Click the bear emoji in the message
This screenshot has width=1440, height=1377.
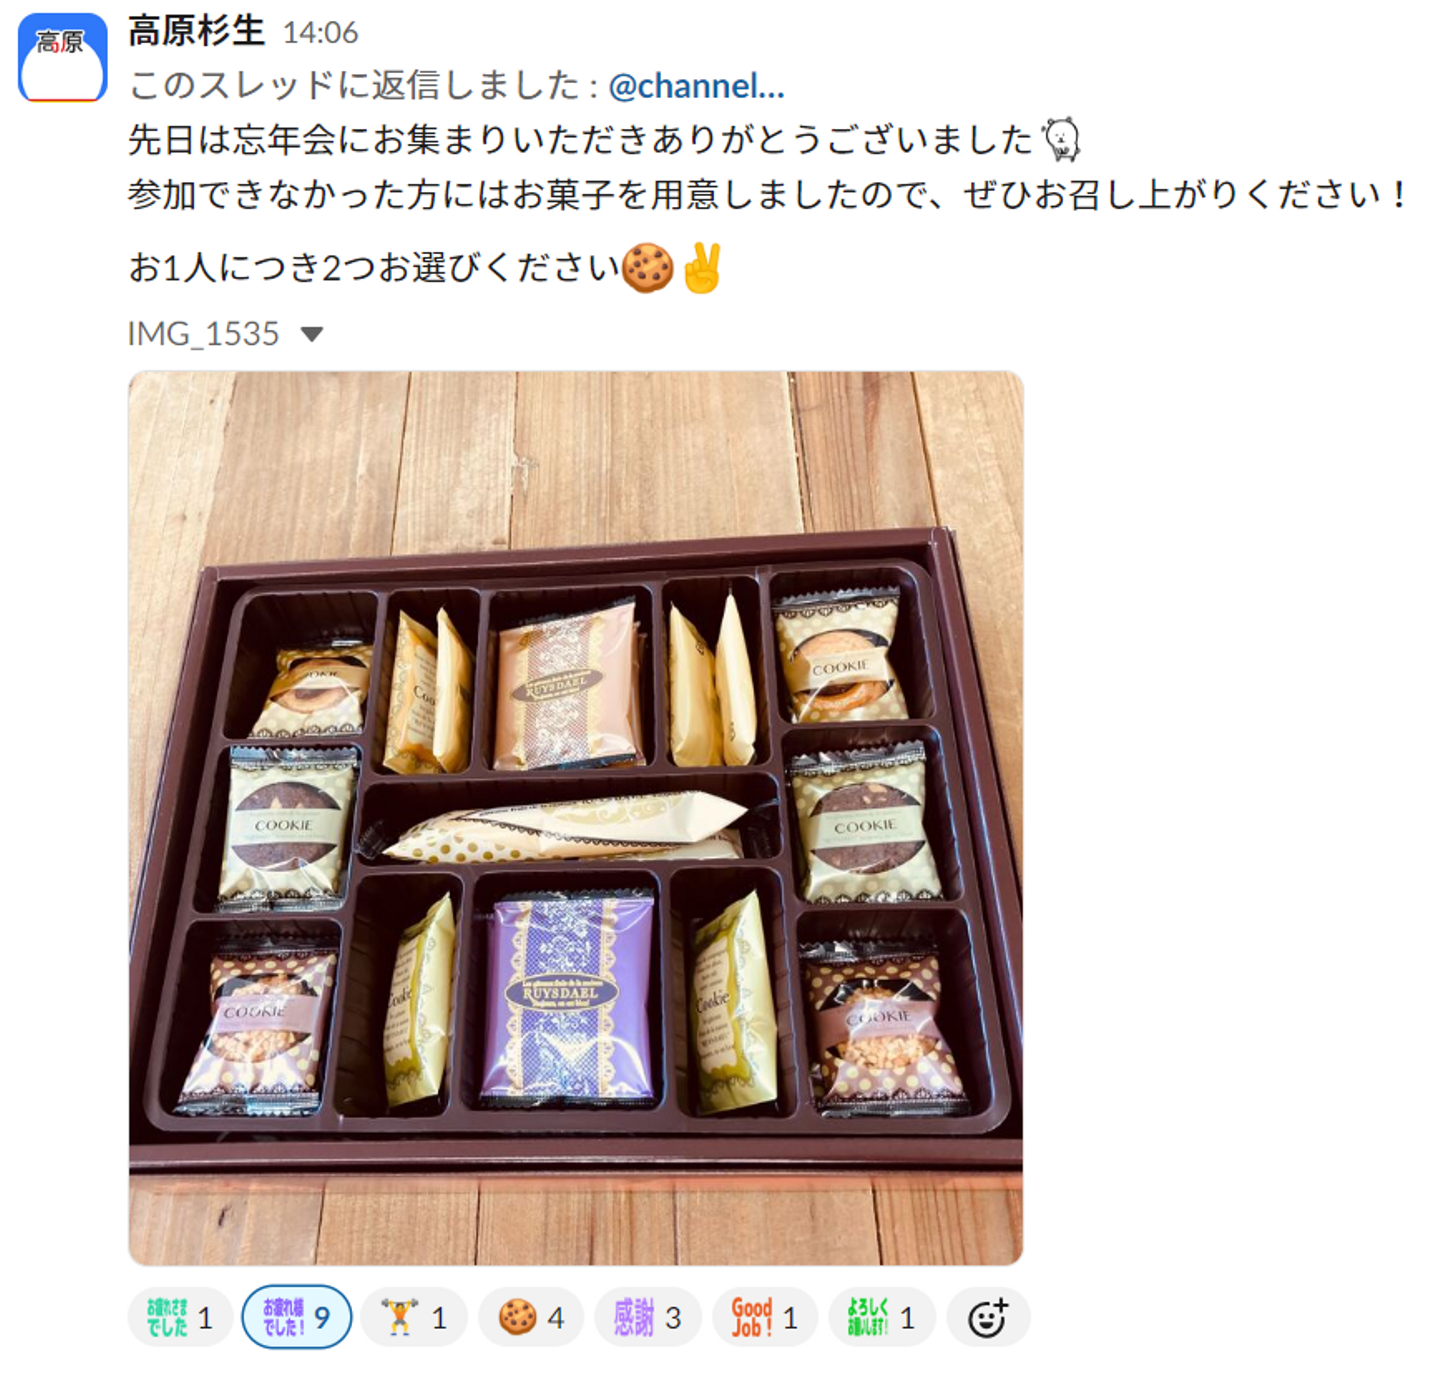1061,139
